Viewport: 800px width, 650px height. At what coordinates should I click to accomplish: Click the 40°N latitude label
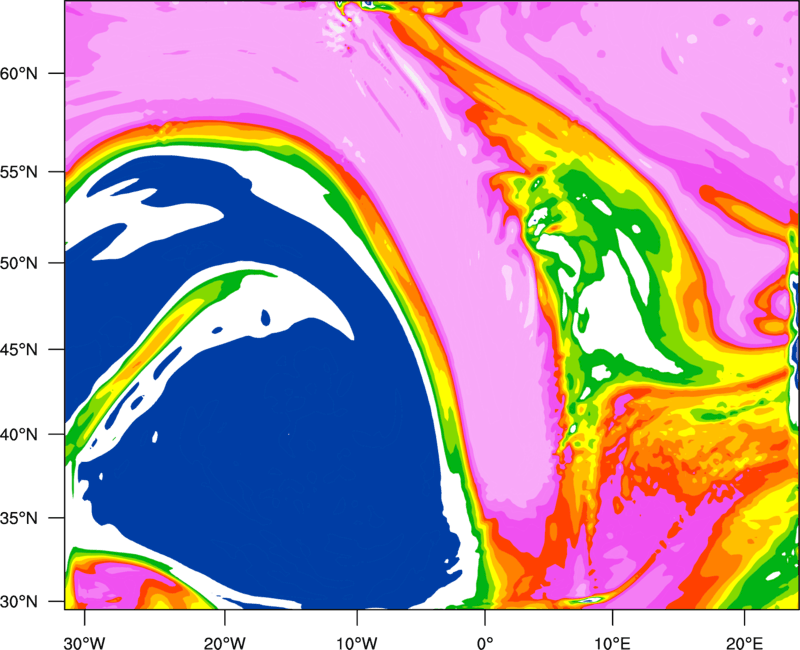pos(19,435)
